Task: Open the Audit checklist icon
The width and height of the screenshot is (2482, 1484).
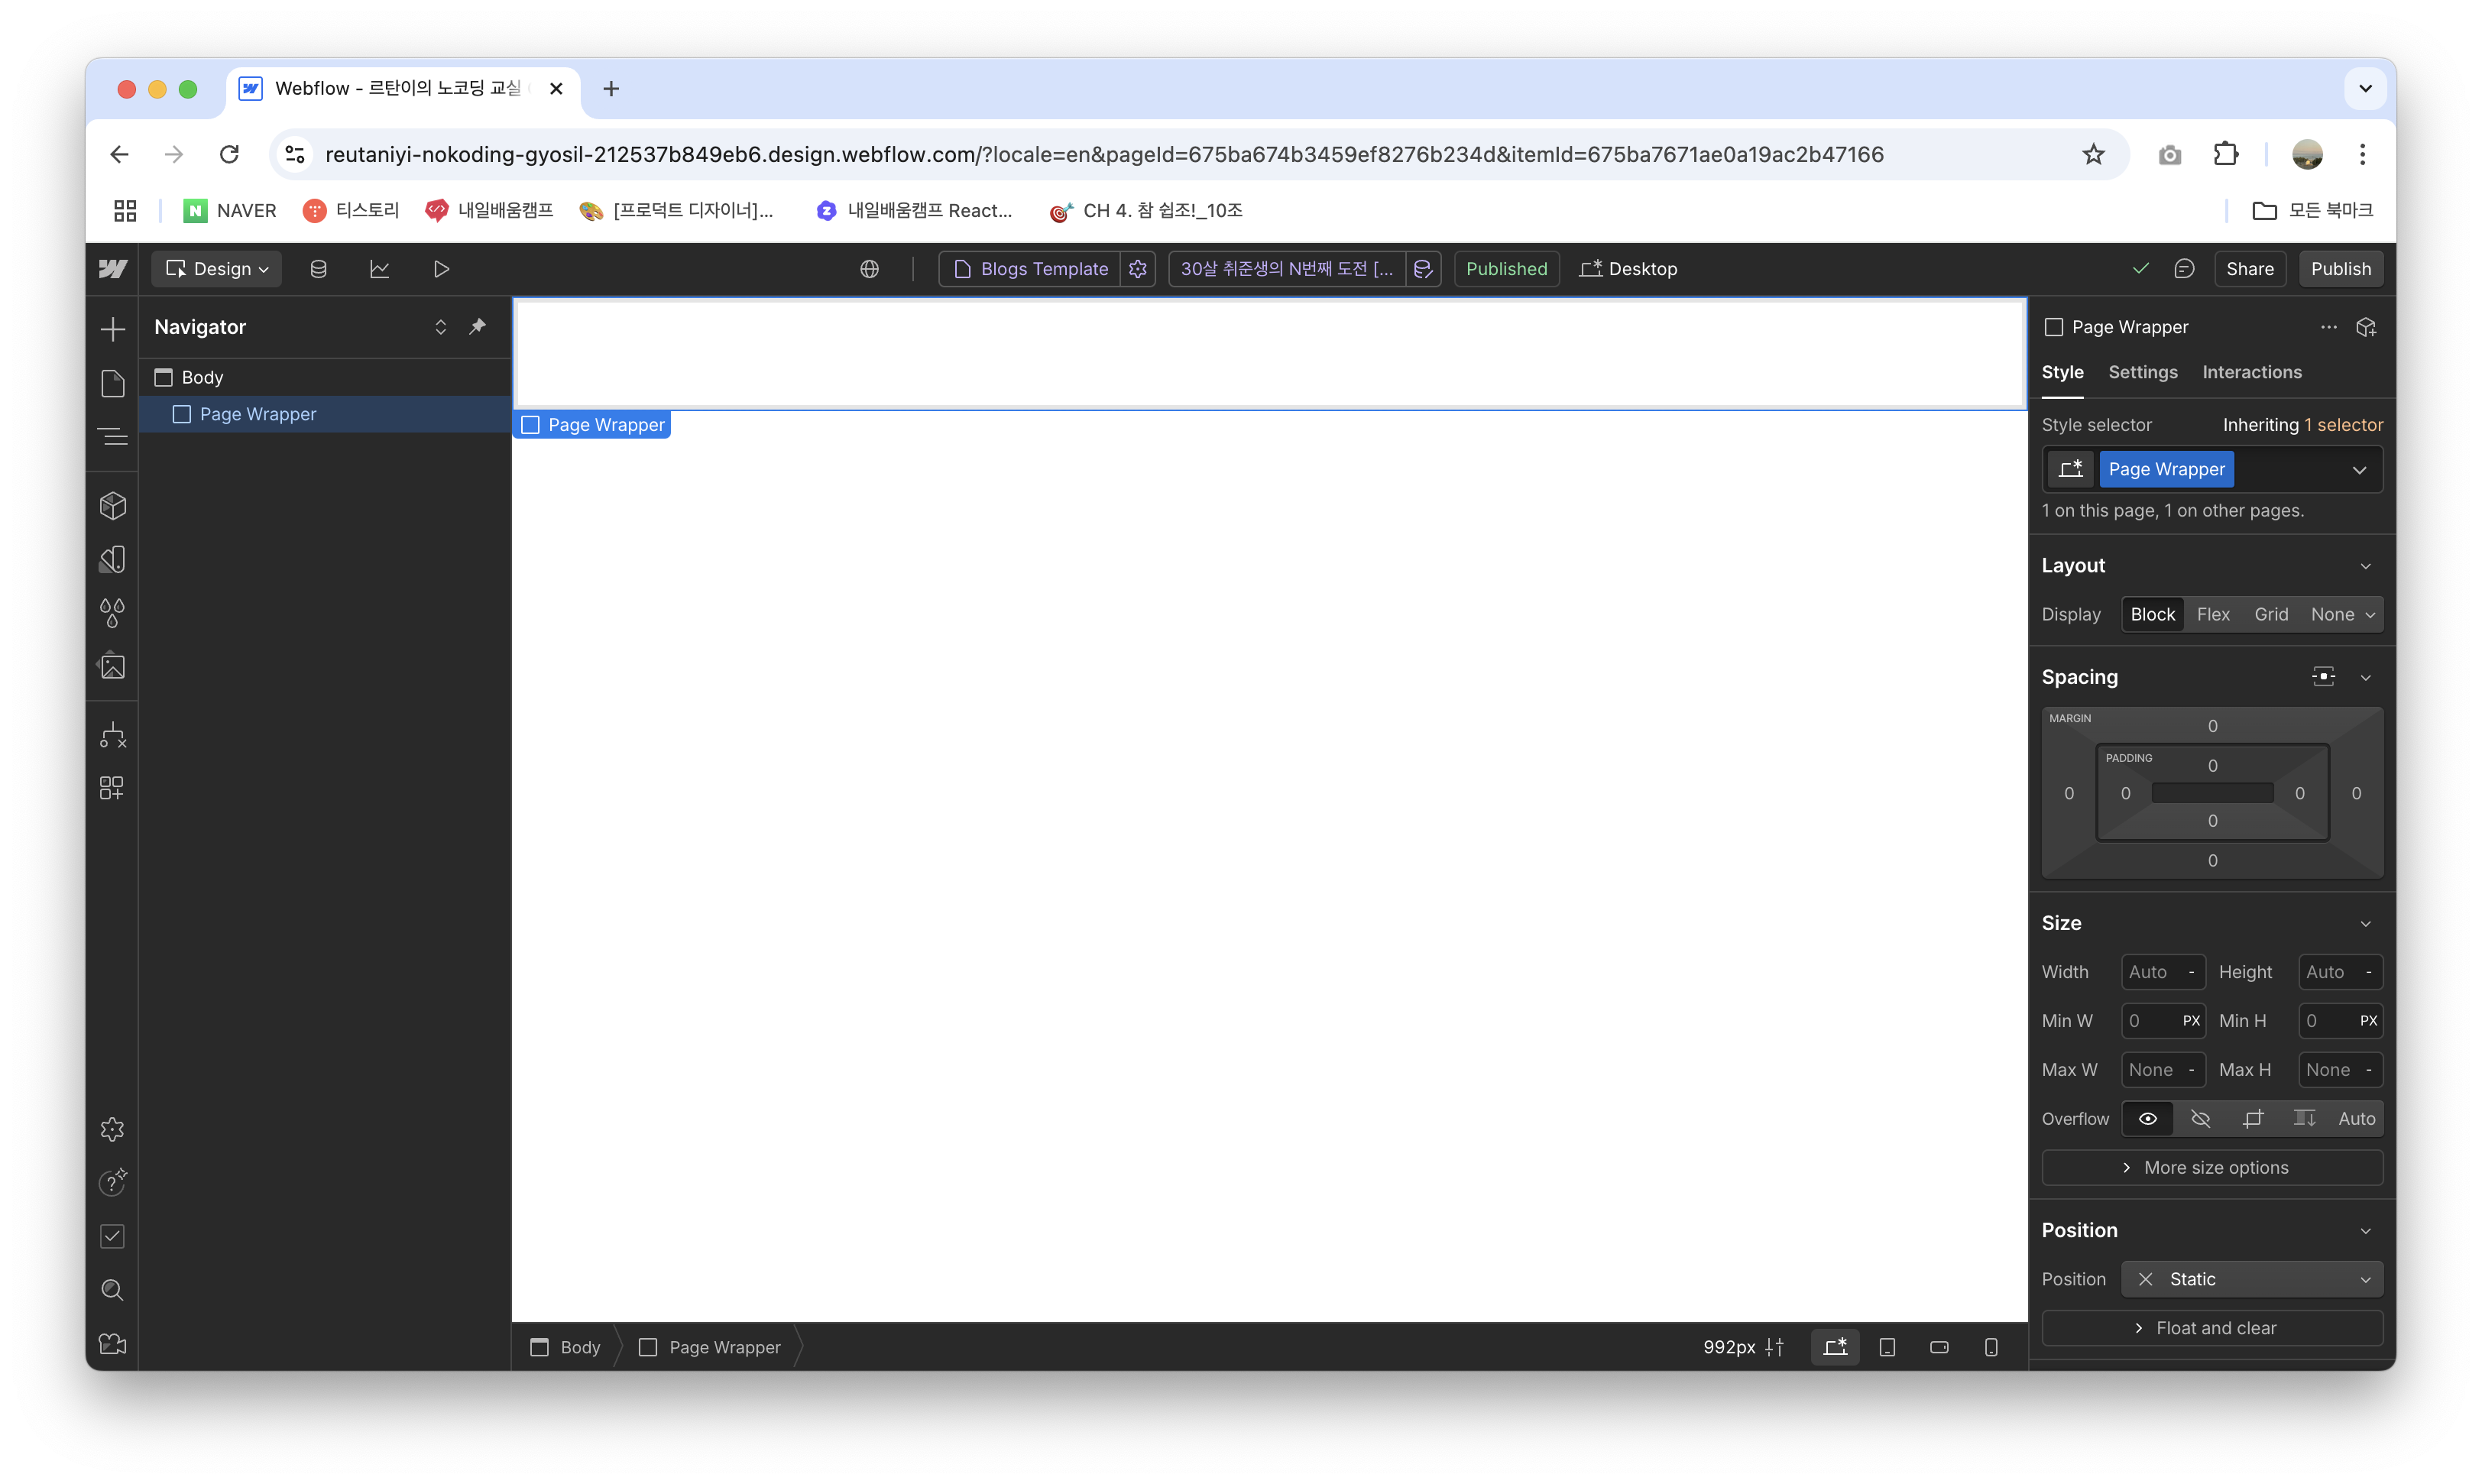Action: click(113, 1236)
